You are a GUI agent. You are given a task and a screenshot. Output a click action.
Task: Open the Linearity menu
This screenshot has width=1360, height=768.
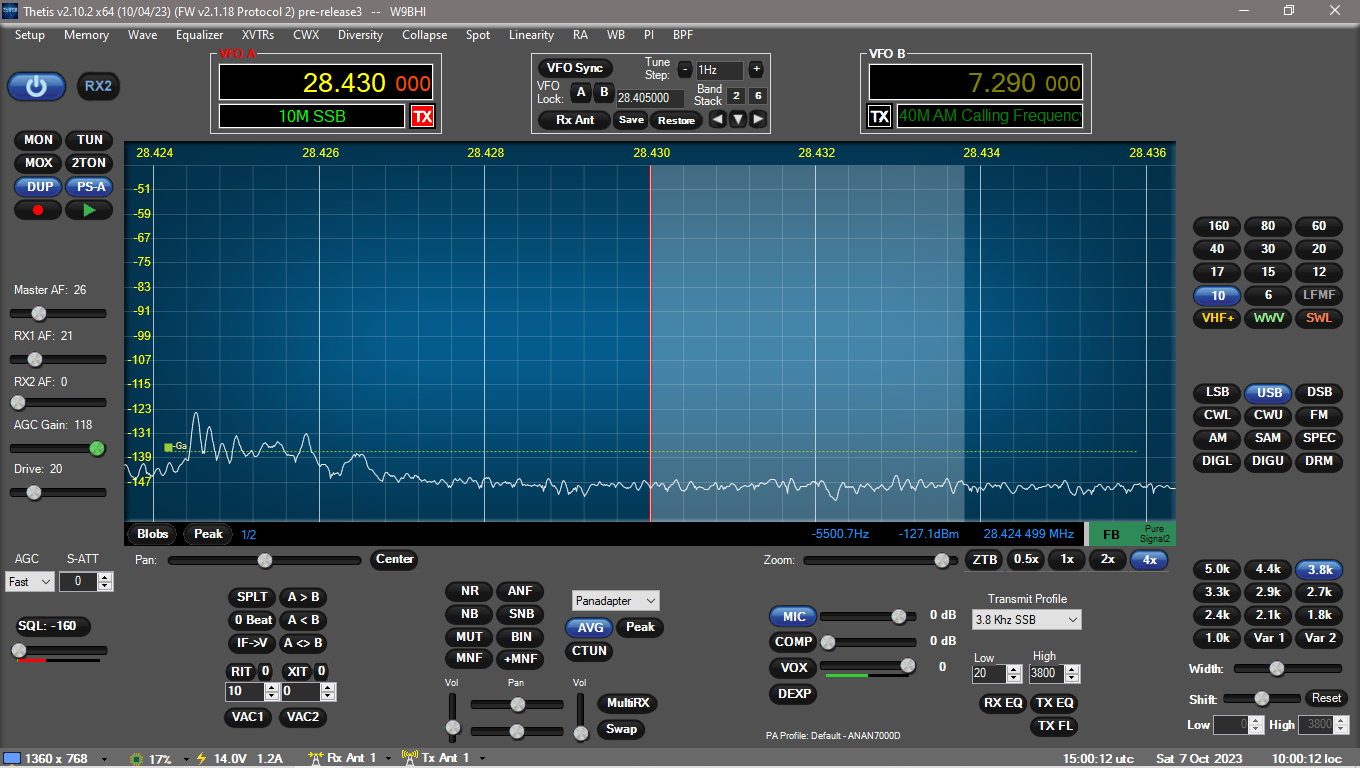pos(531,35)
